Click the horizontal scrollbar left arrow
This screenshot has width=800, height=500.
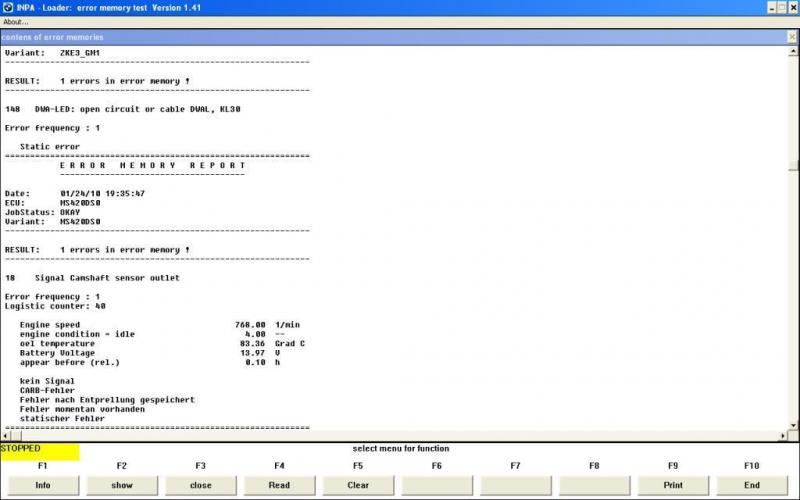[6, 437]
